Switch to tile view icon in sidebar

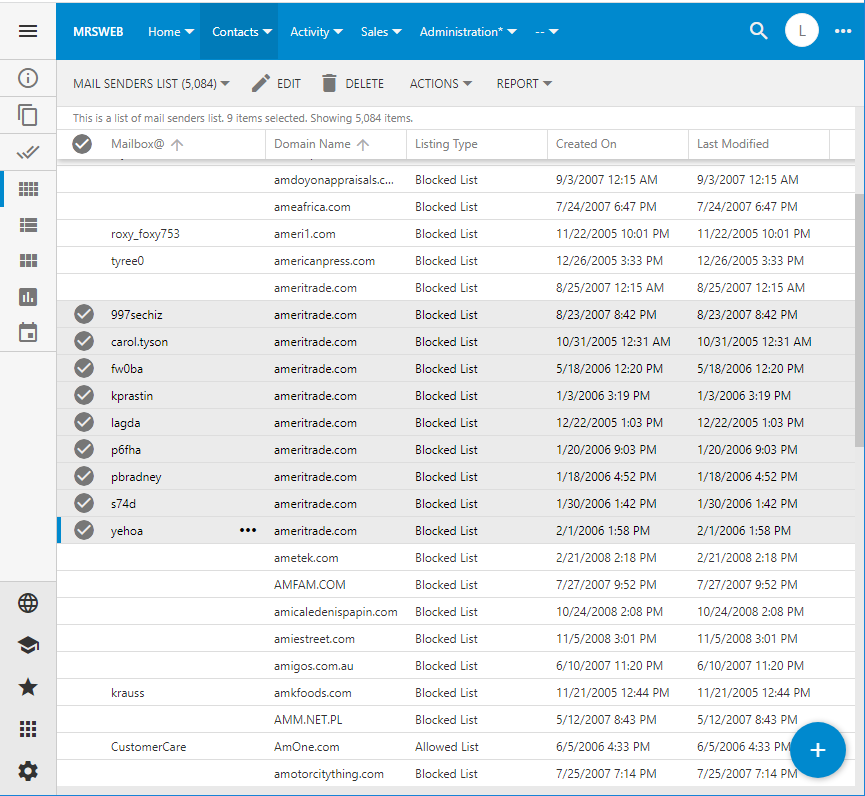(x=28, y=260)
